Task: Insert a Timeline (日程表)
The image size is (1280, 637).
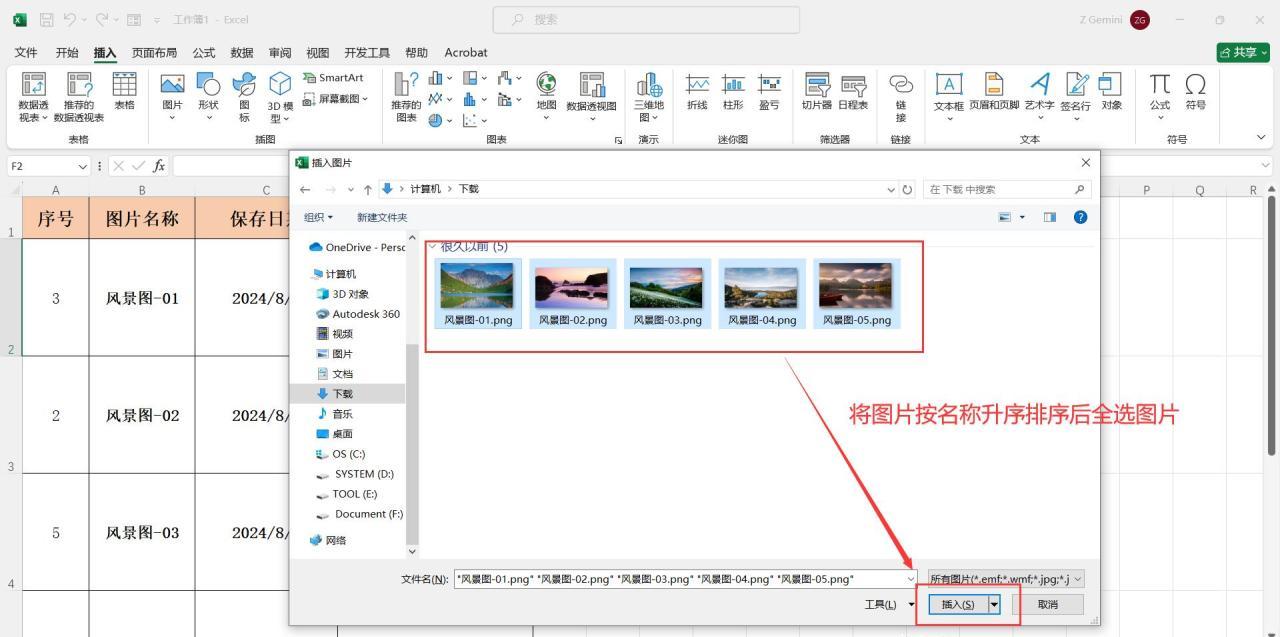Action: [x=853, y=92]
